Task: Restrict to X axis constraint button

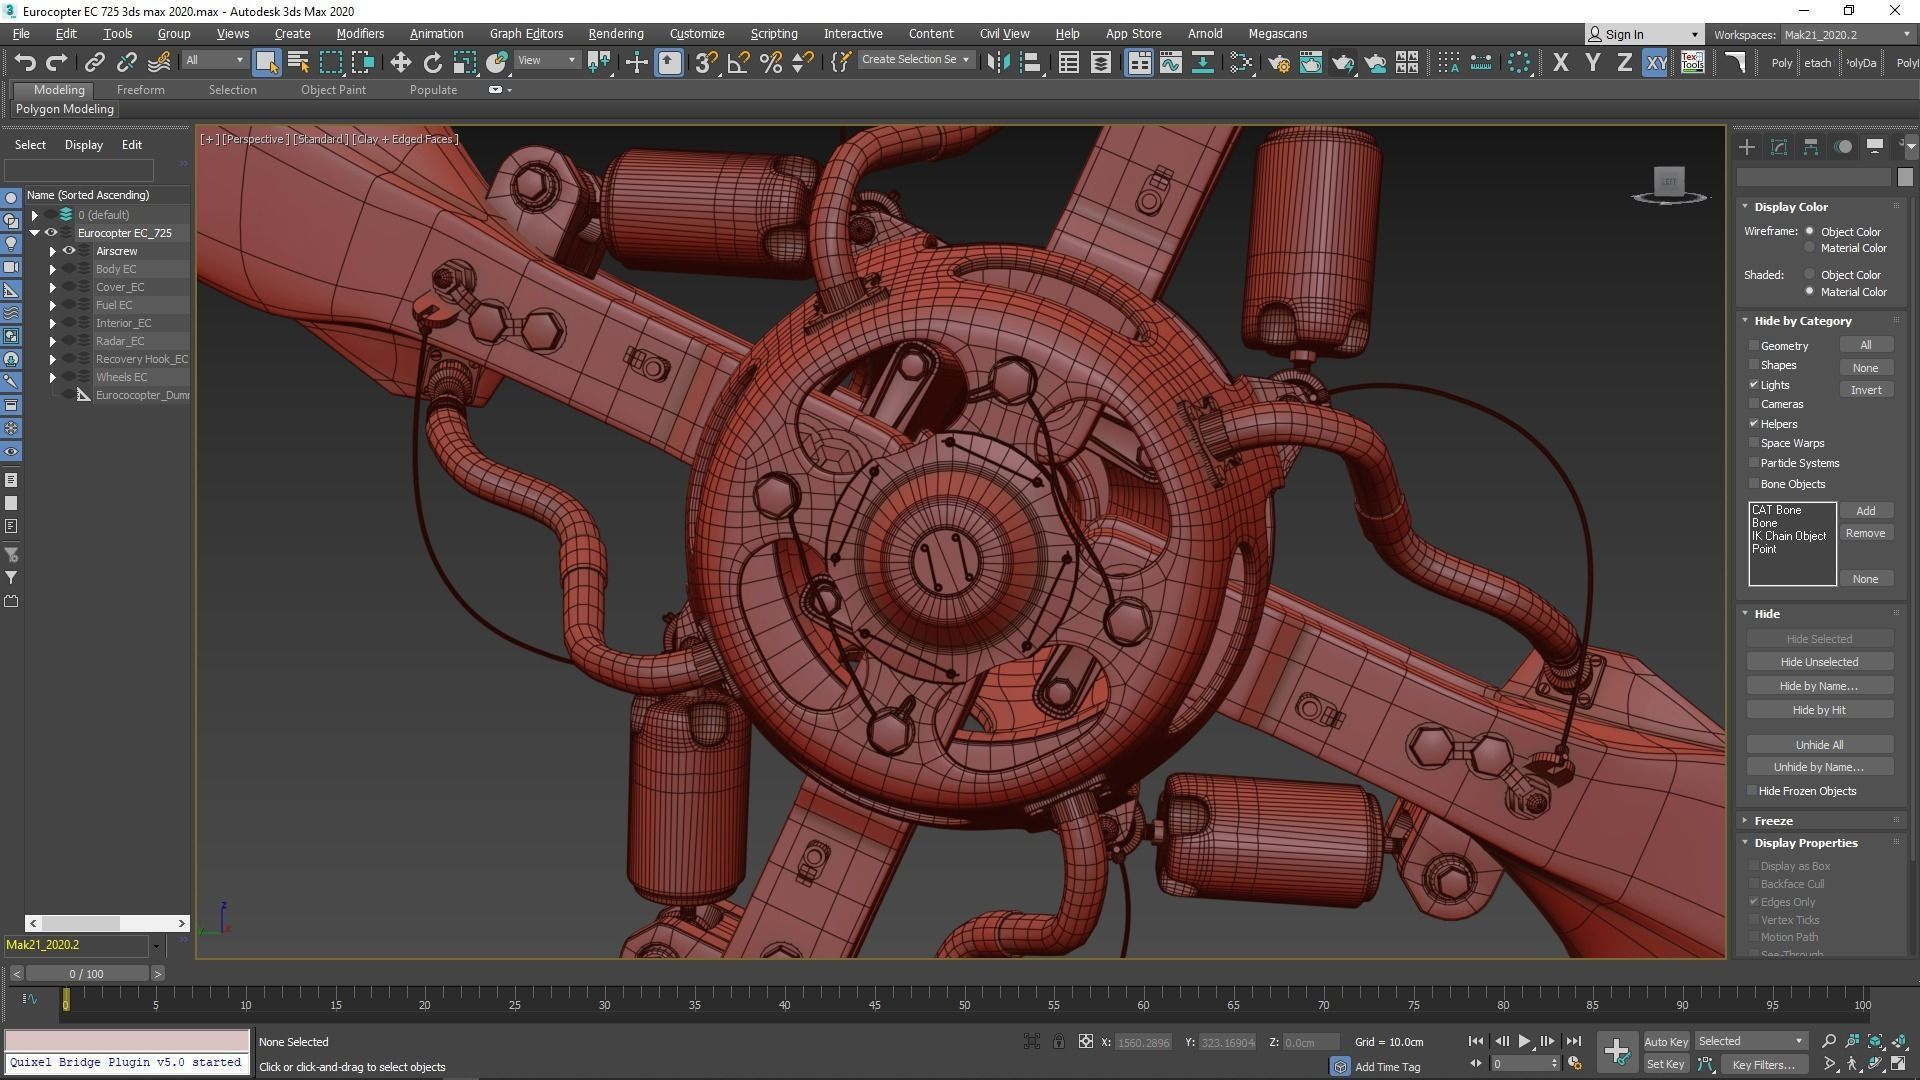Action: (1560, 62)
